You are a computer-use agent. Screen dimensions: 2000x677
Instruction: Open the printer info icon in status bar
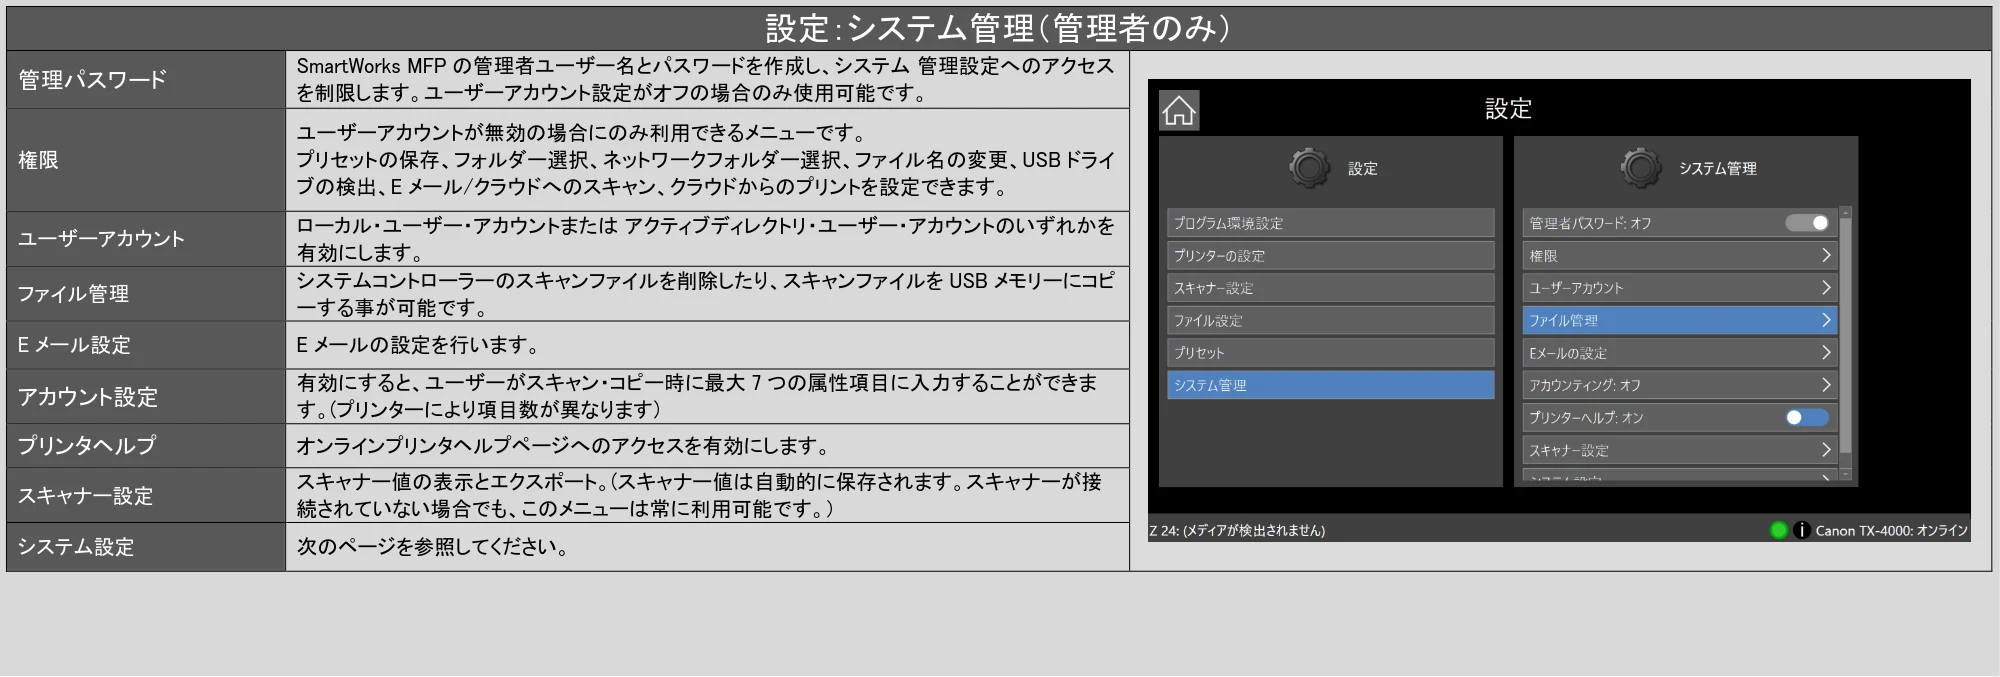click(1801, 530)
